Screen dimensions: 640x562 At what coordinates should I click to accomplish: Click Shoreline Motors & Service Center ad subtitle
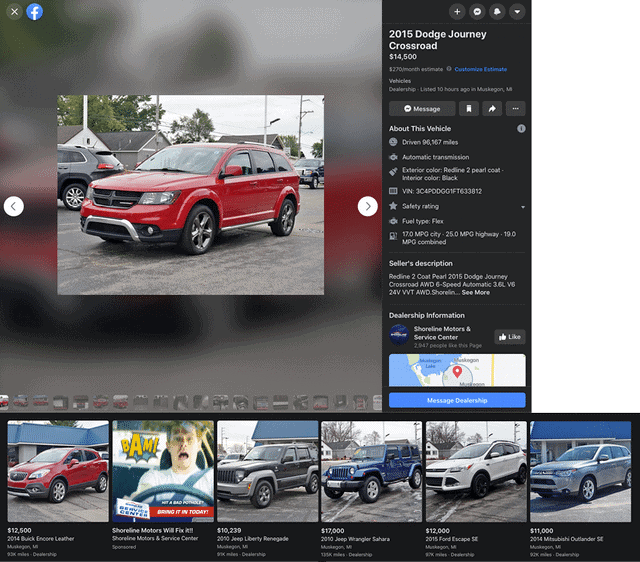coord(155,538)
